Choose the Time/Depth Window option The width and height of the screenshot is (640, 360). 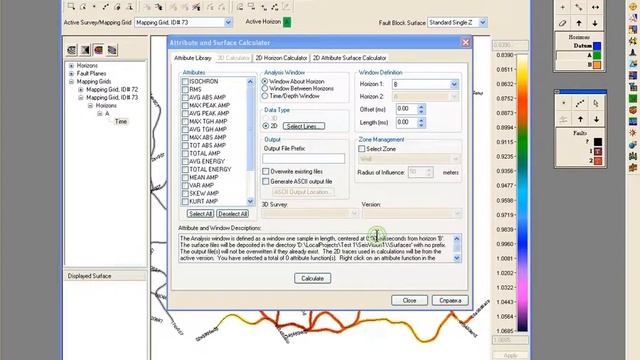(265, 96)
